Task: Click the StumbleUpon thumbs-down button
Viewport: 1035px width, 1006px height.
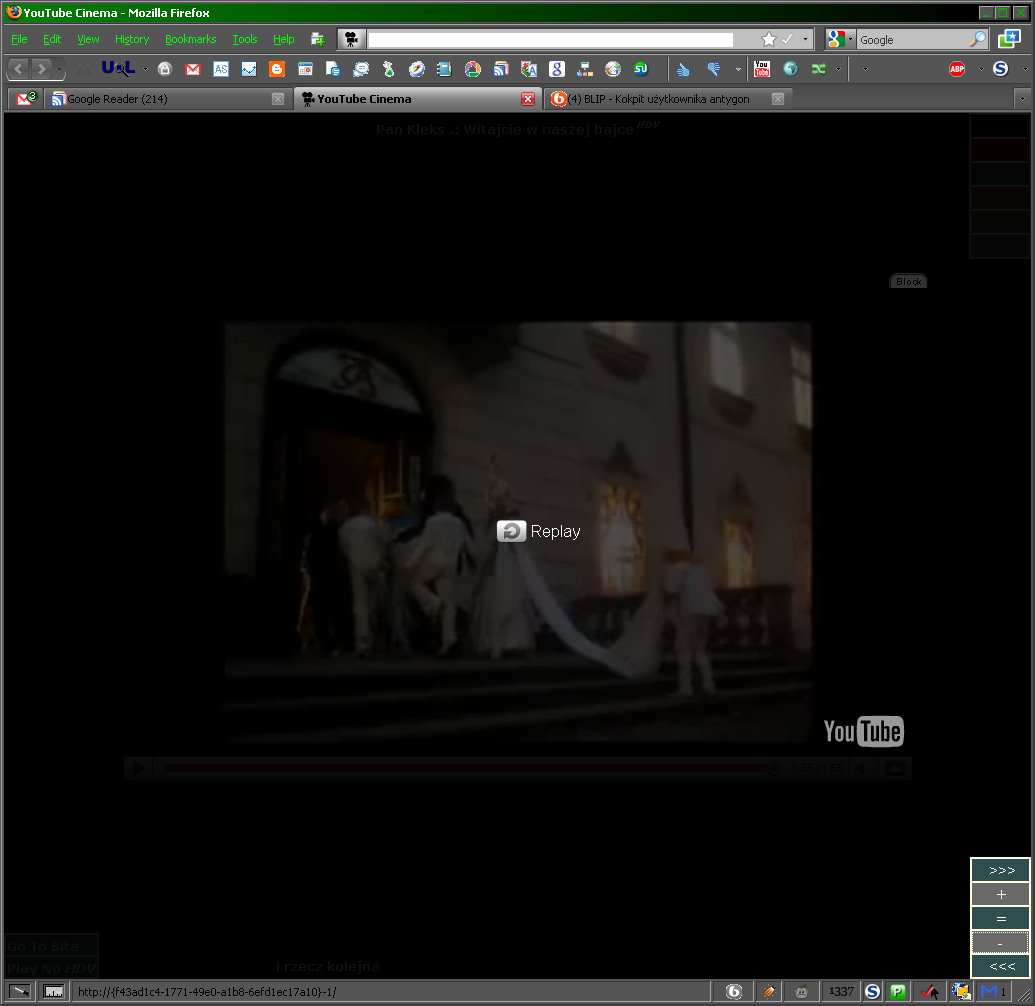Action: click(x=714, y=69)
